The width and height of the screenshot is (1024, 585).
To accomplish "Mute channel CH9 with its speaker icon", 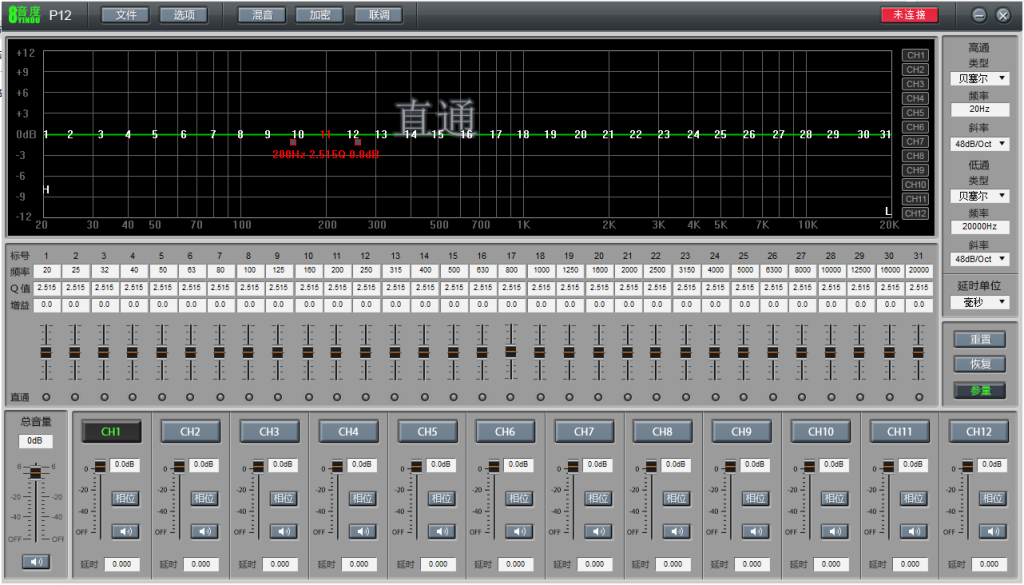I will [x=755, y=531].
